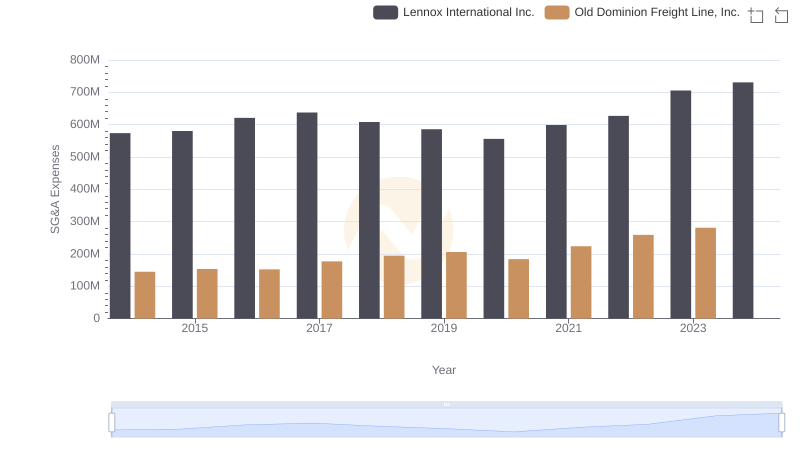Click the orange Old Dominion legend swatch
800x461 pixels.
pyautogui.click(x=557, y=12)
